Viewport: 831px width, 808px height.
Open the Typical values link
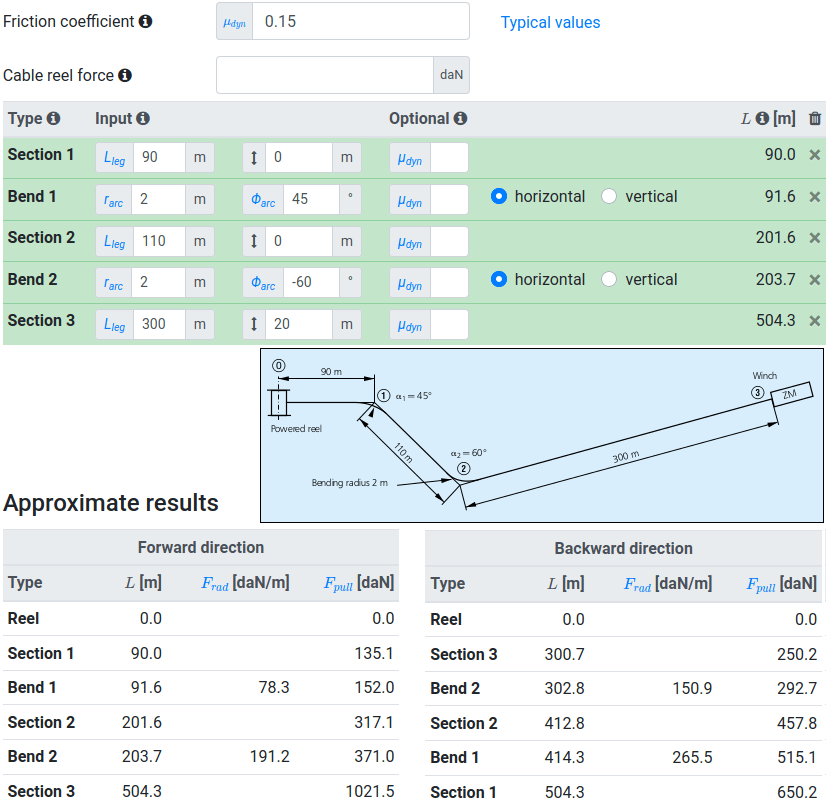(550, 22)
